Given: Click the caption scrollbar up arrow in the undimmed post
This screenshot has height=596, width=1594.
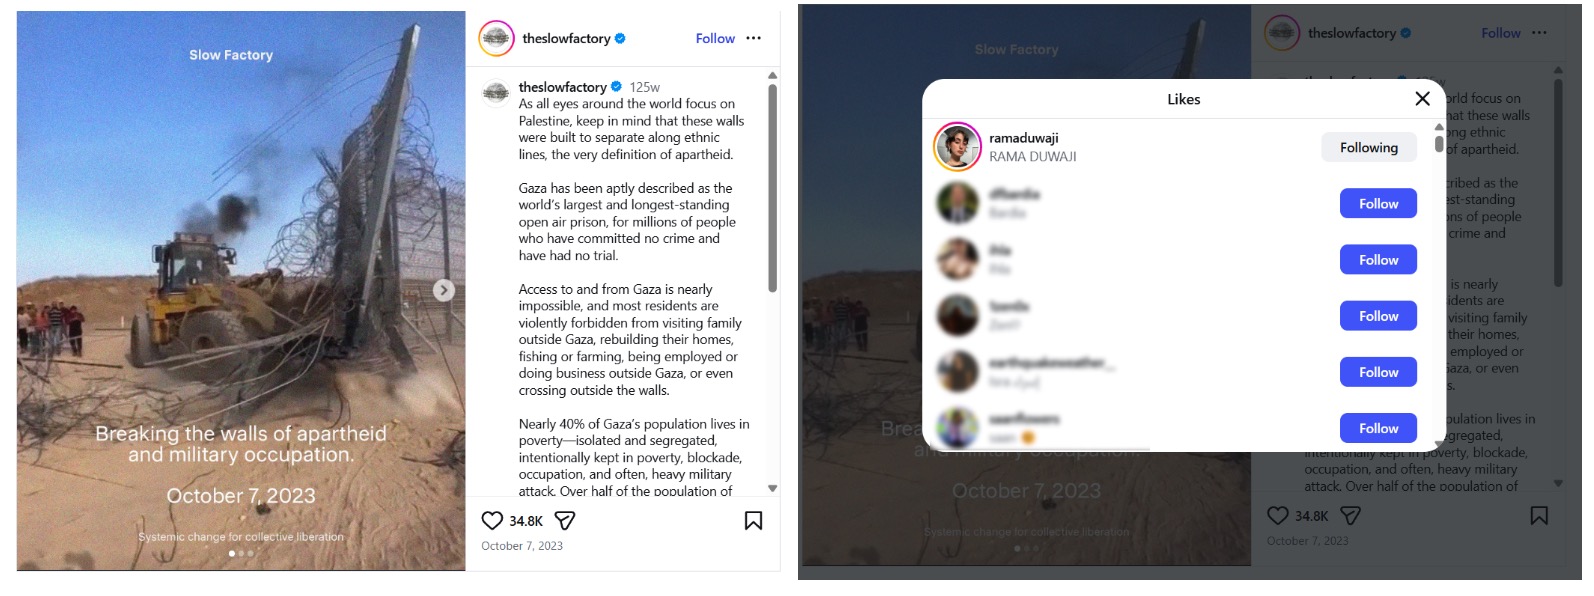Looking at the screenshot, I should point(772,76).
